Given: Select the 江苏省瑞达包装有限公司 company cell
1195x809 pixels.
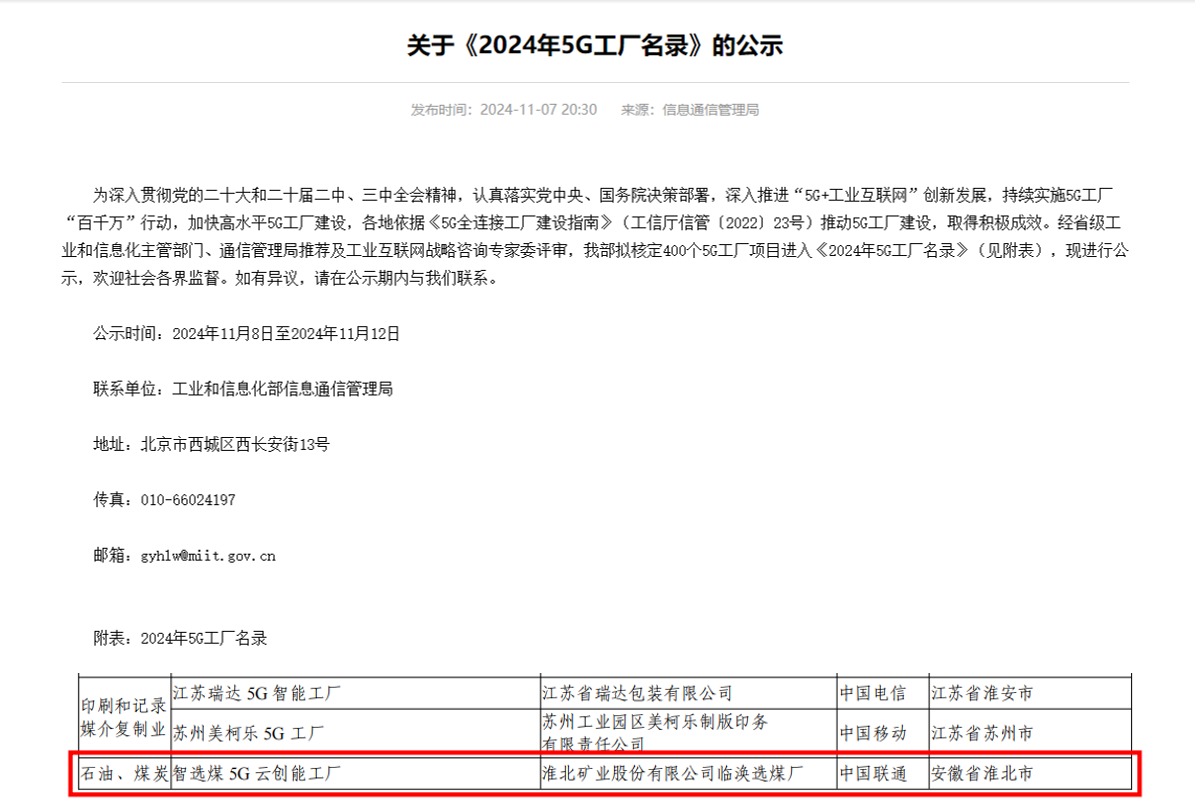Looking at the screenshot, I should click(637, 693).
